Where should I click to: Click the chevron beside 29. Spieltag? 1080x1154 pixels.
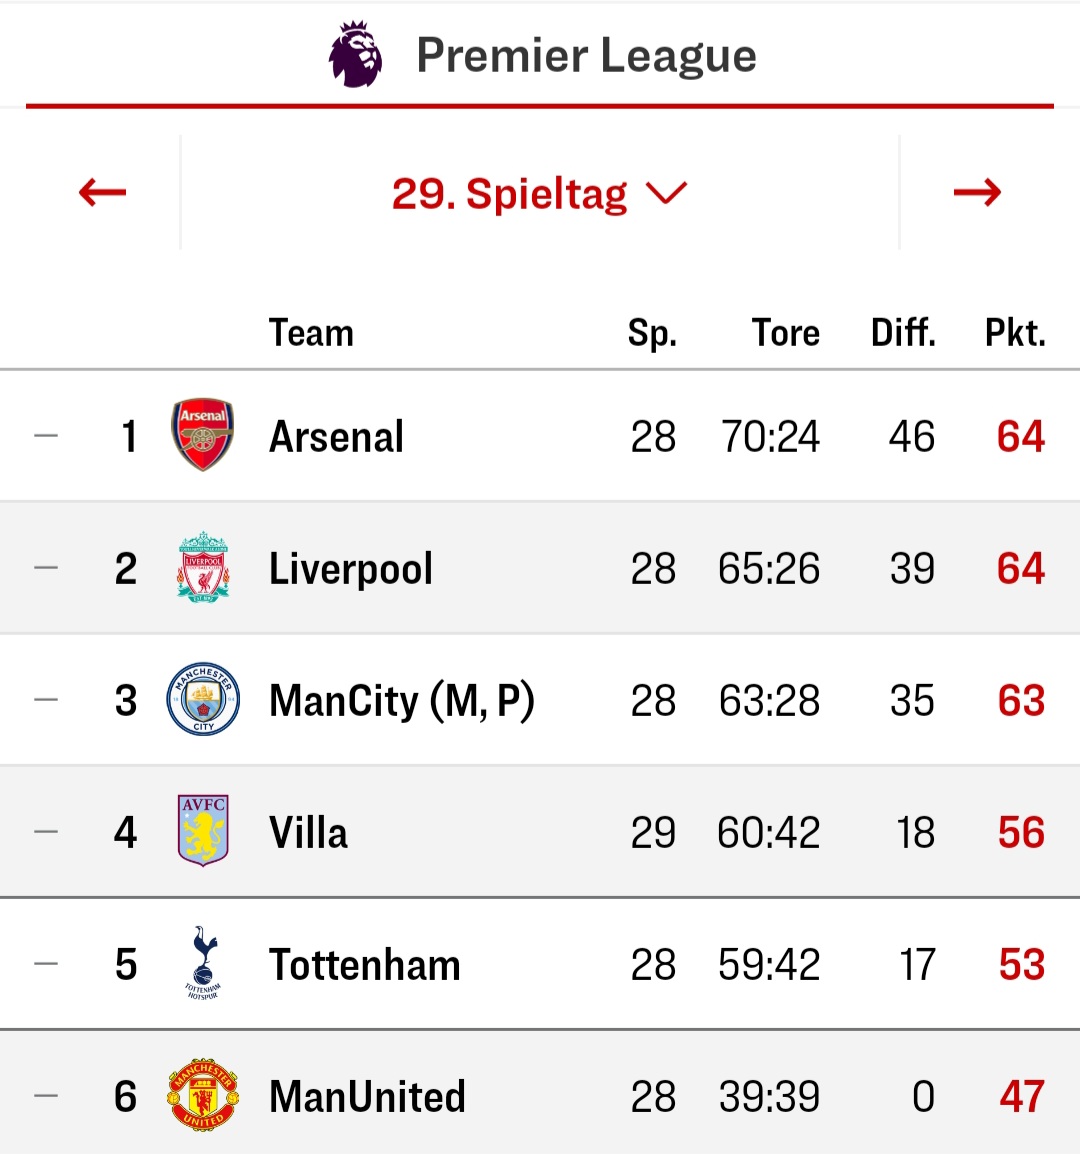tap(666, 194)
